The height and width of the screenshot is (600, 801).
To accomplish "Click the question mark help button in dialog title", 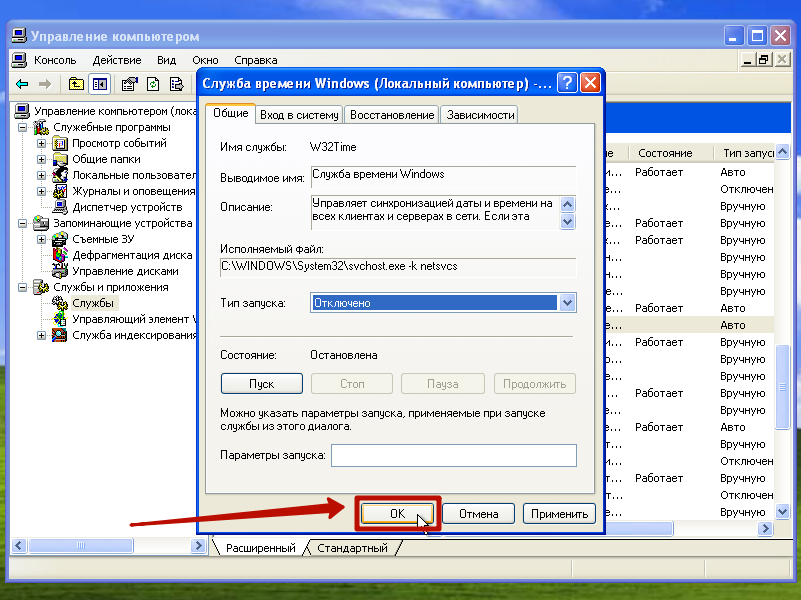I will (x=566, y=83).
